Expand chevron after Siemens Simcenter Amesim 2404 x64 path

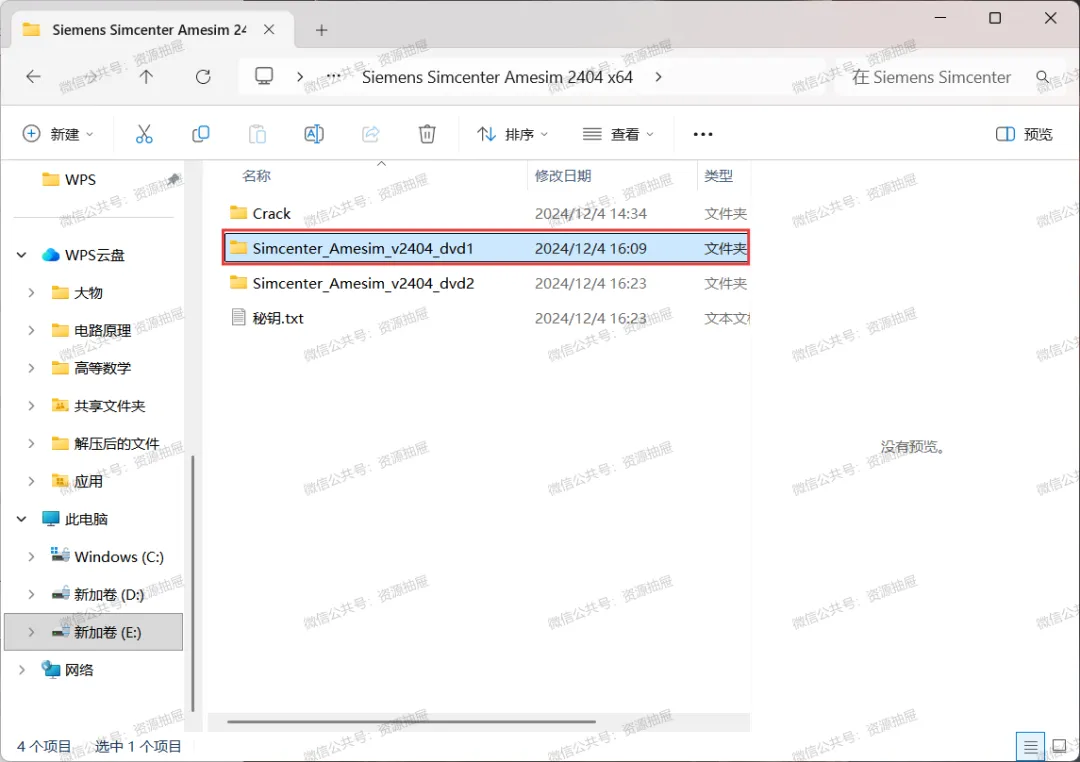(x=658, y=76)
